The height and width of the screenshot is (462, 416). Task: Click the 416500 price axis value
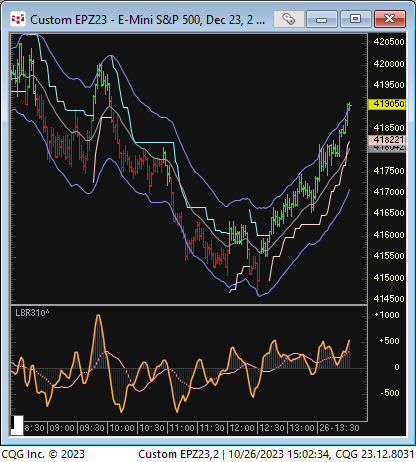[389, 213]
